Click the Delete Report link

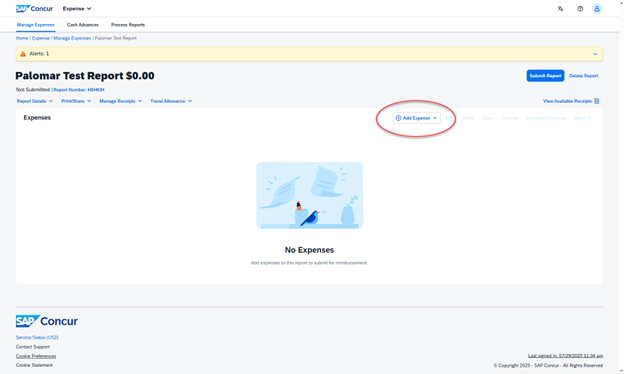click(583, 76)
